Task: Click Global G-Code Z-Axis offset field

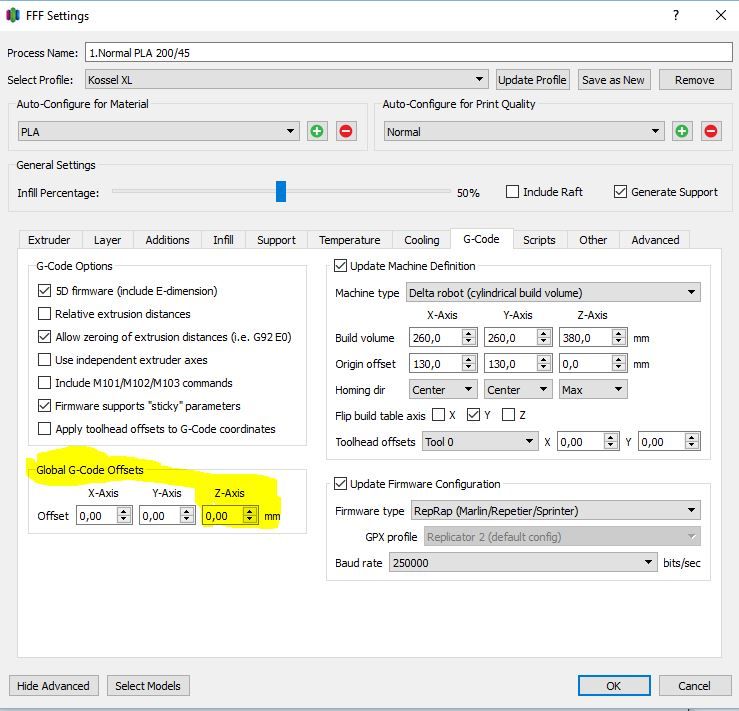Action: coord(230,515)
